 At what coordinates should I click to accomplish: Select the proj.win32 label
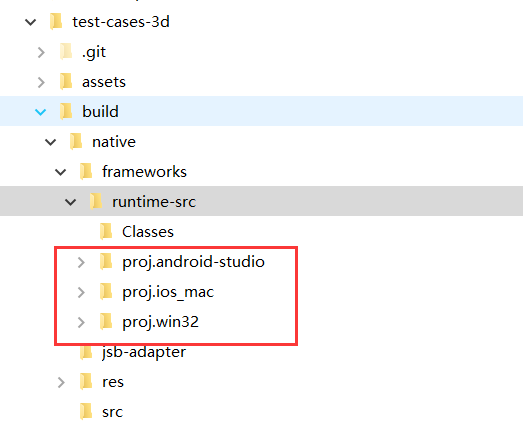coord(160,323)
